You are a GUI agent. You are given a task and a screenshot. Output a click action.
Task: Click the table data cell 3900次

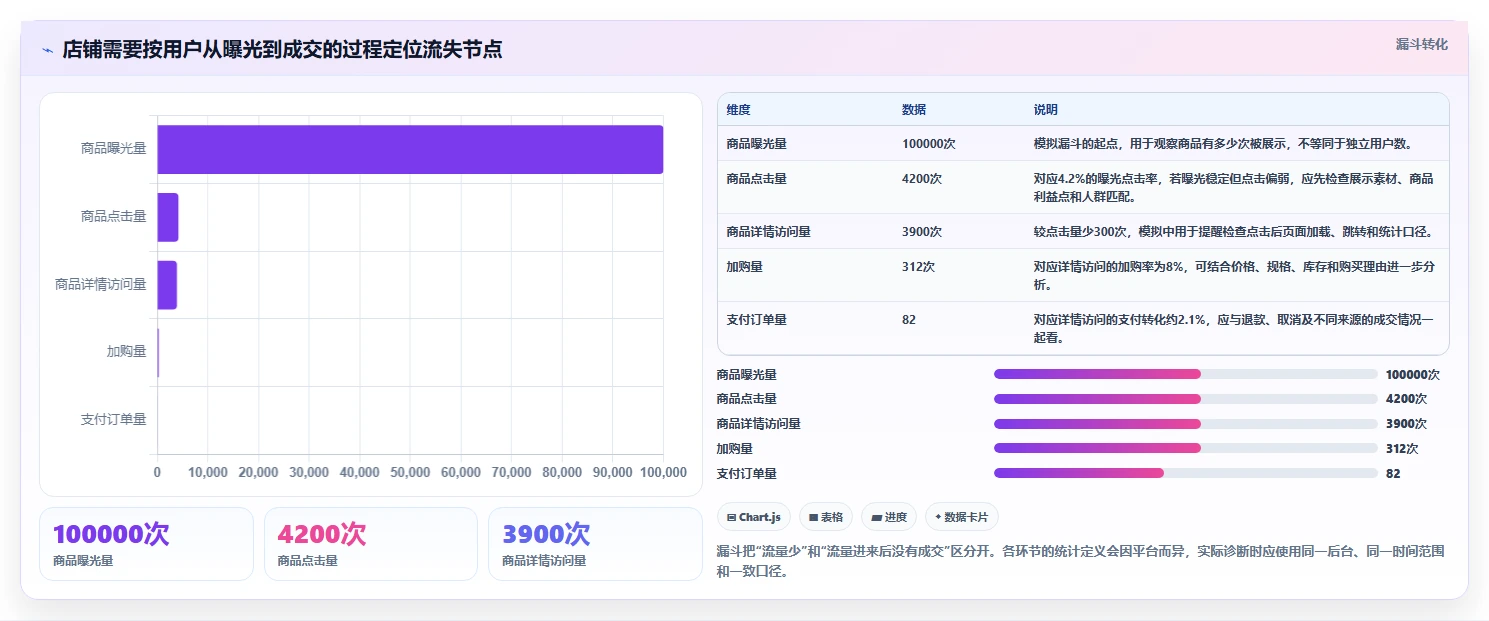[922, 232]
